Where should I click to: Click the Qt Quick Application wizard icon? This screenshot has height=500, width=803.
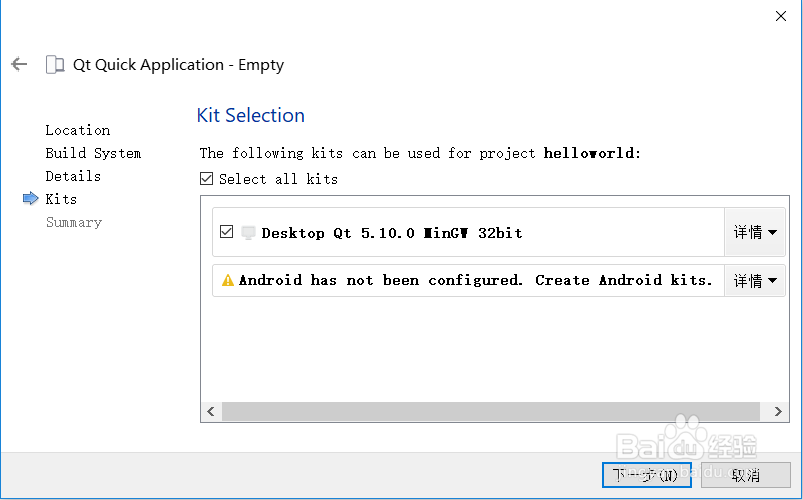click(55, 65)
